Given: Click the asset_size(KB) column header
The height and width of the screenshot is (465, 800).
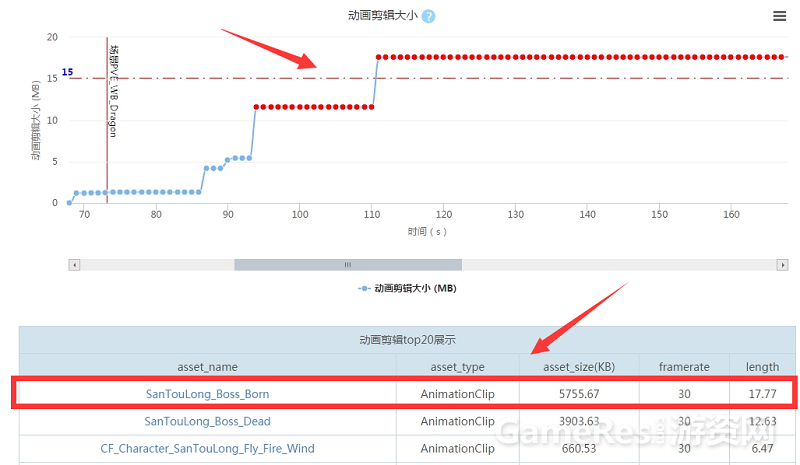Looking at the screenshot, I should tap(579, 367).
